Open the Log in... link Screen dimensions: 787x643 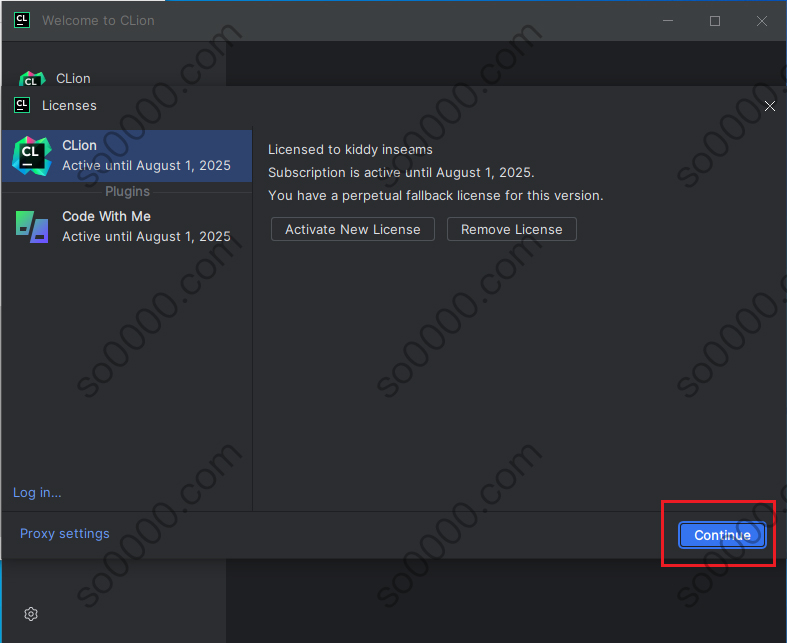(x=37, y=492)
